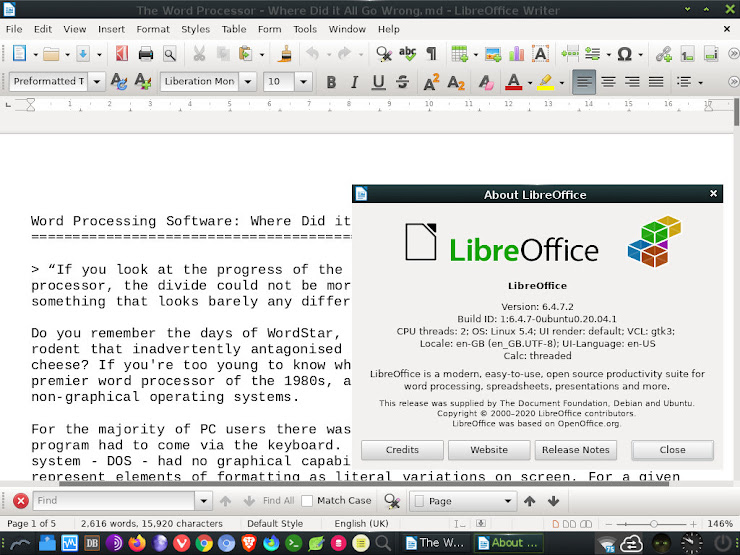Export directly as PDF
The width and height of the screenshot is (740, 555).
[x=121, y=54]
